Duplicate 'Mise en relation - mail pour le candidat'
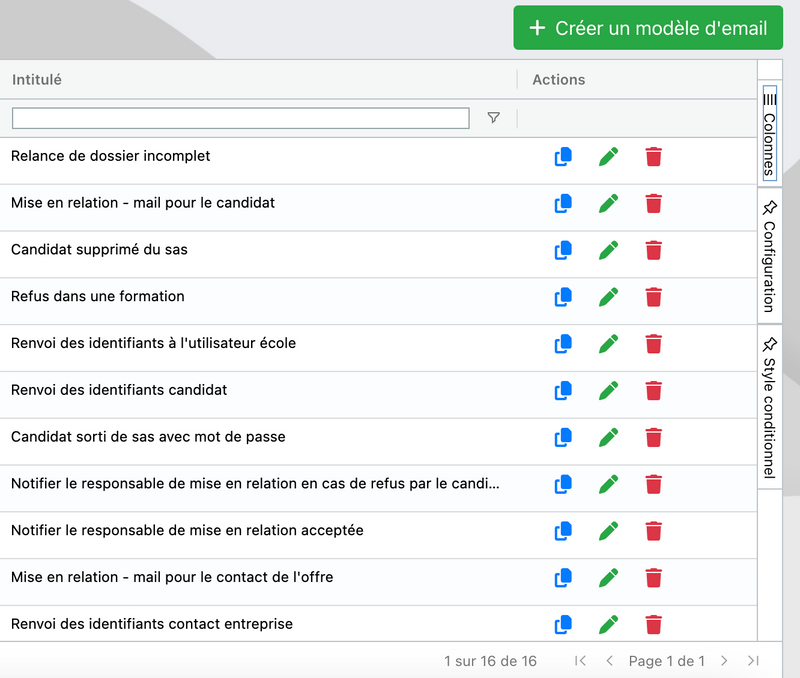 563,204
